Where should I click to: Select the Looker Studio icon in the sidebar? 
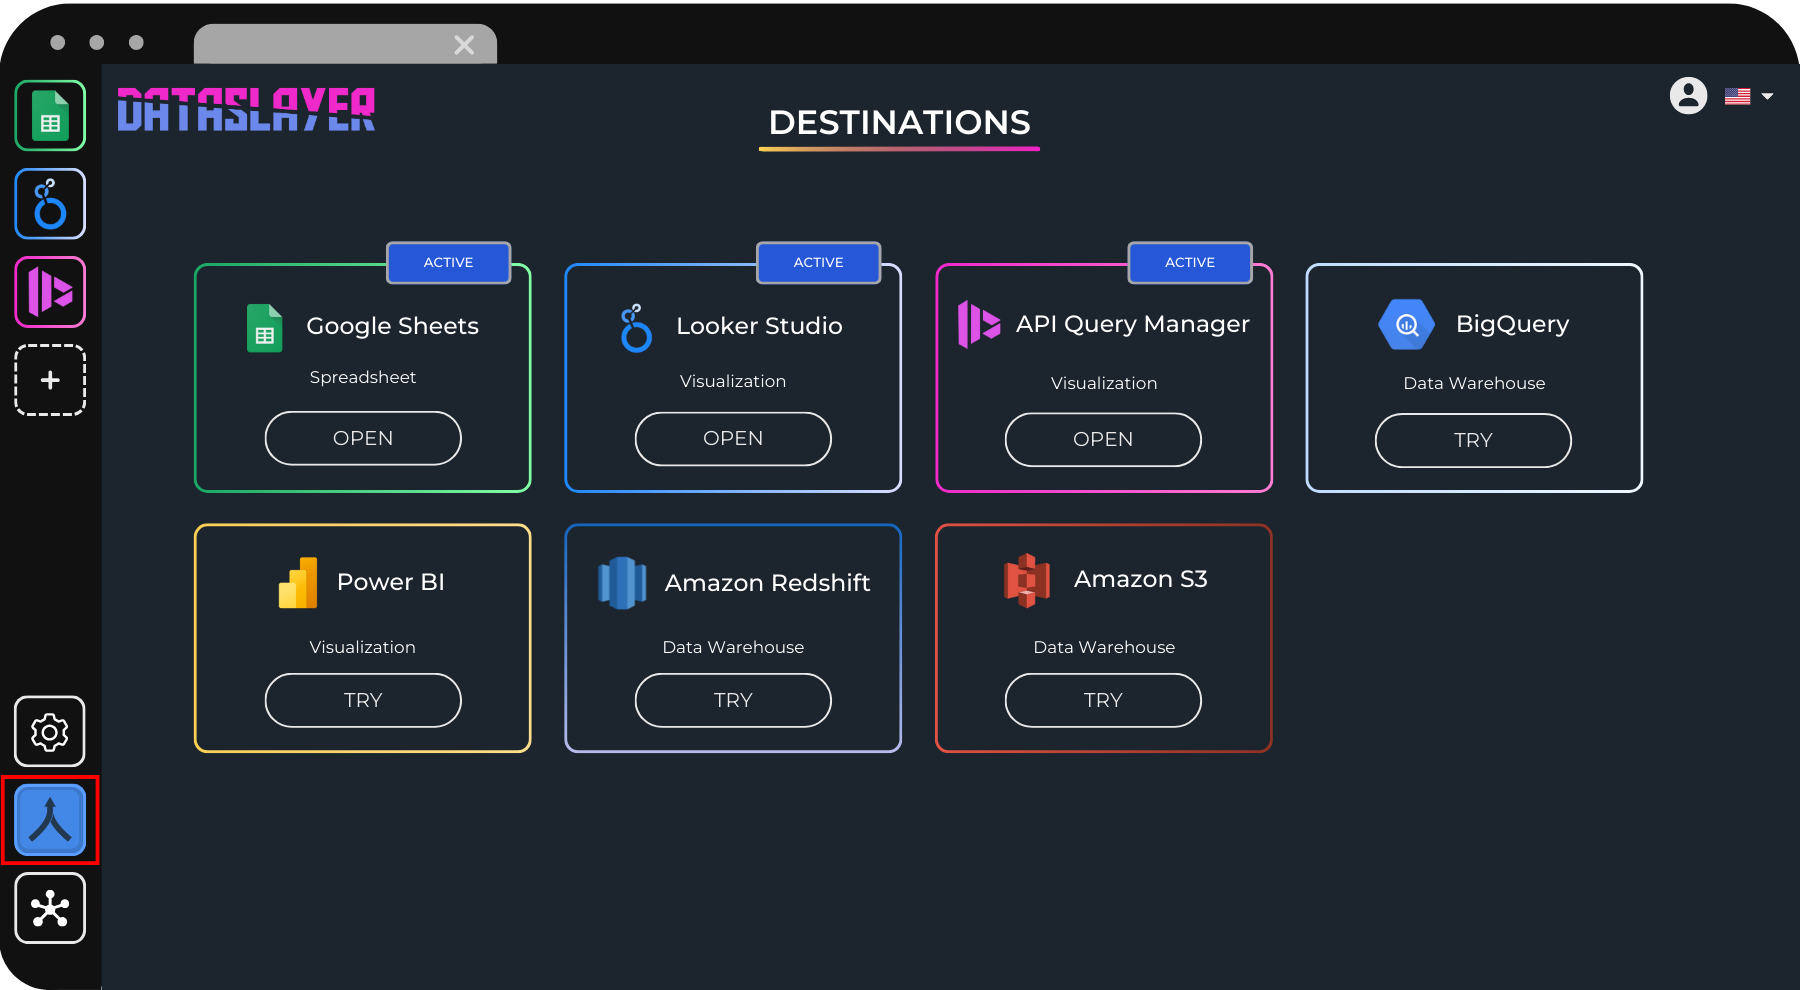click(x=49, y=203)
